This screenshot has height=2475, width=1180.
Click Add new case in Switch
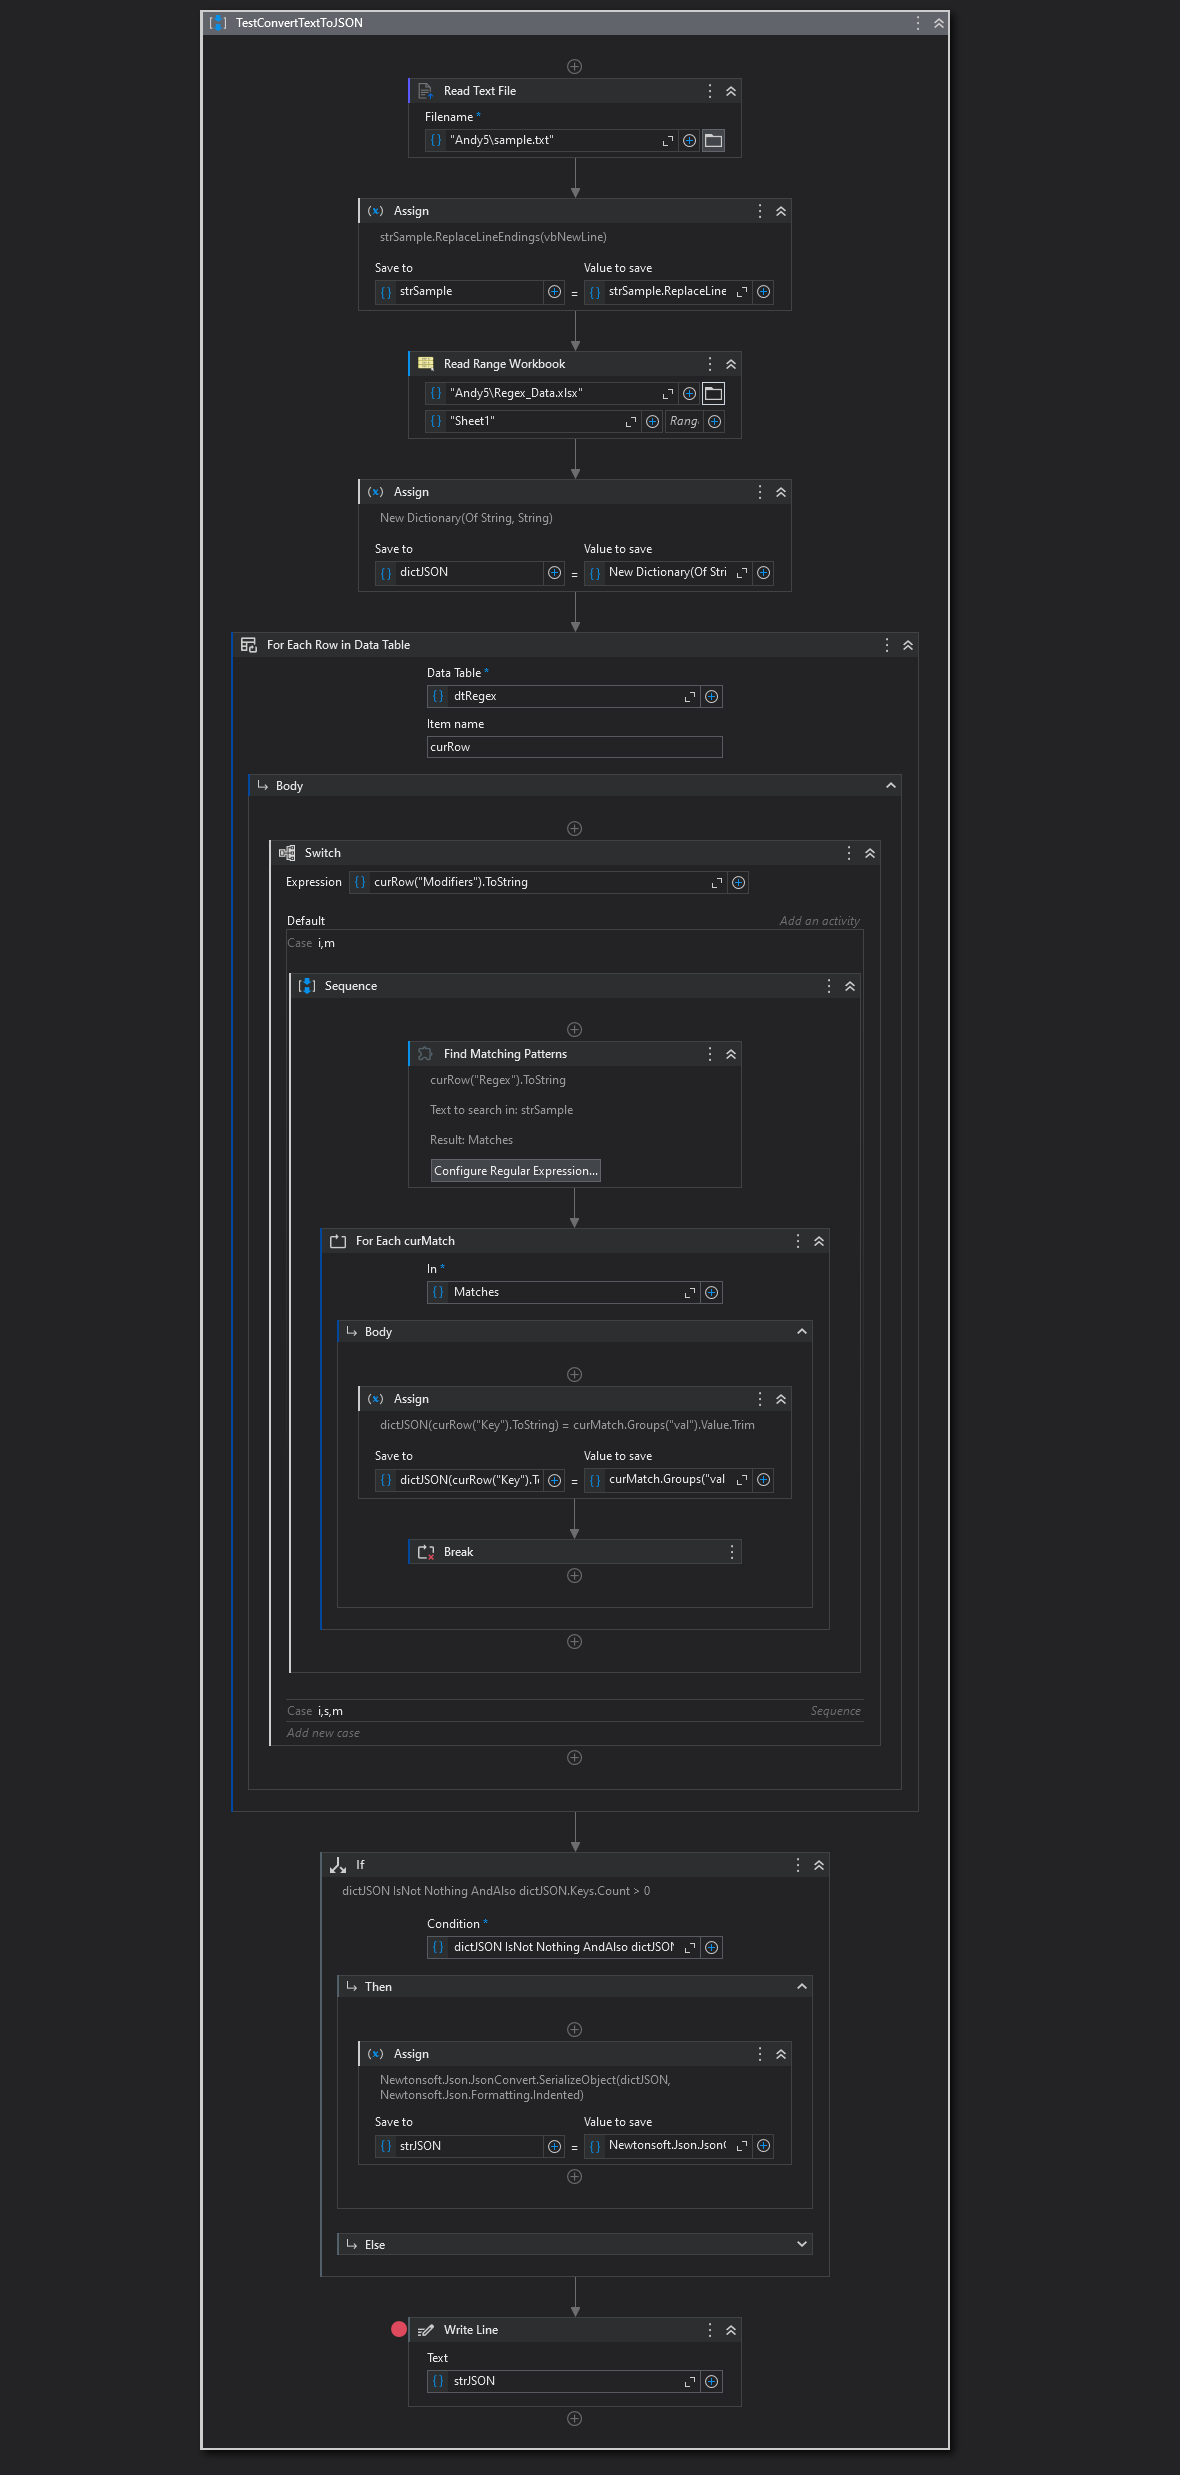323,1733
